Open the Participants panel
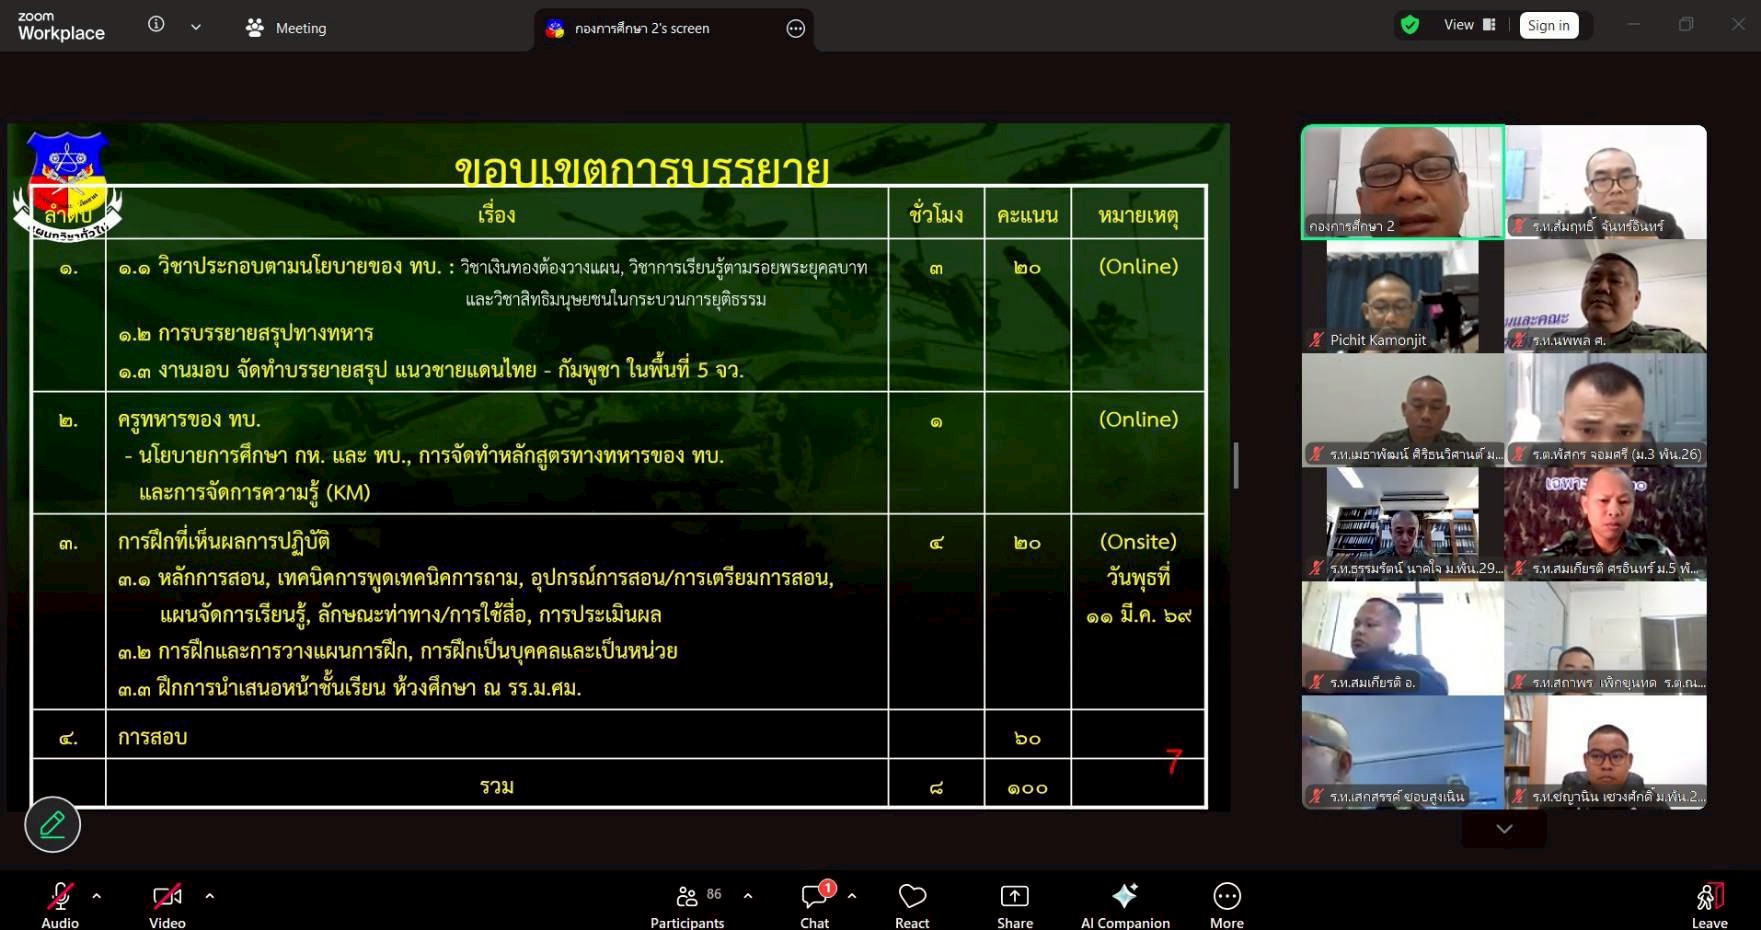The width and height of the screenshot is (1761, 930). 687,905
